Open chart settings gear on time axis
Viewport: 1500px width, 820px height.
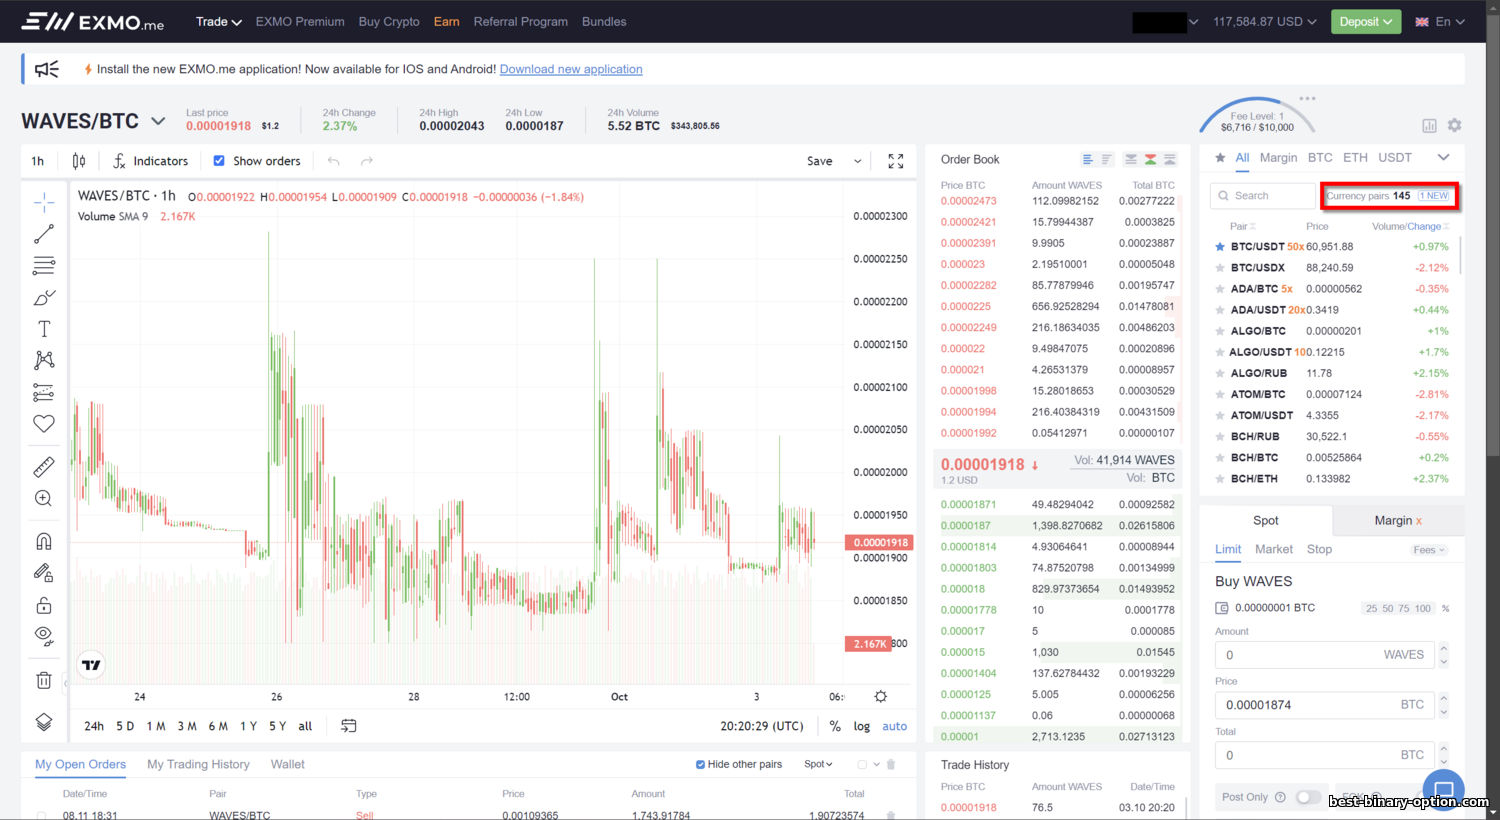point(880,696)
